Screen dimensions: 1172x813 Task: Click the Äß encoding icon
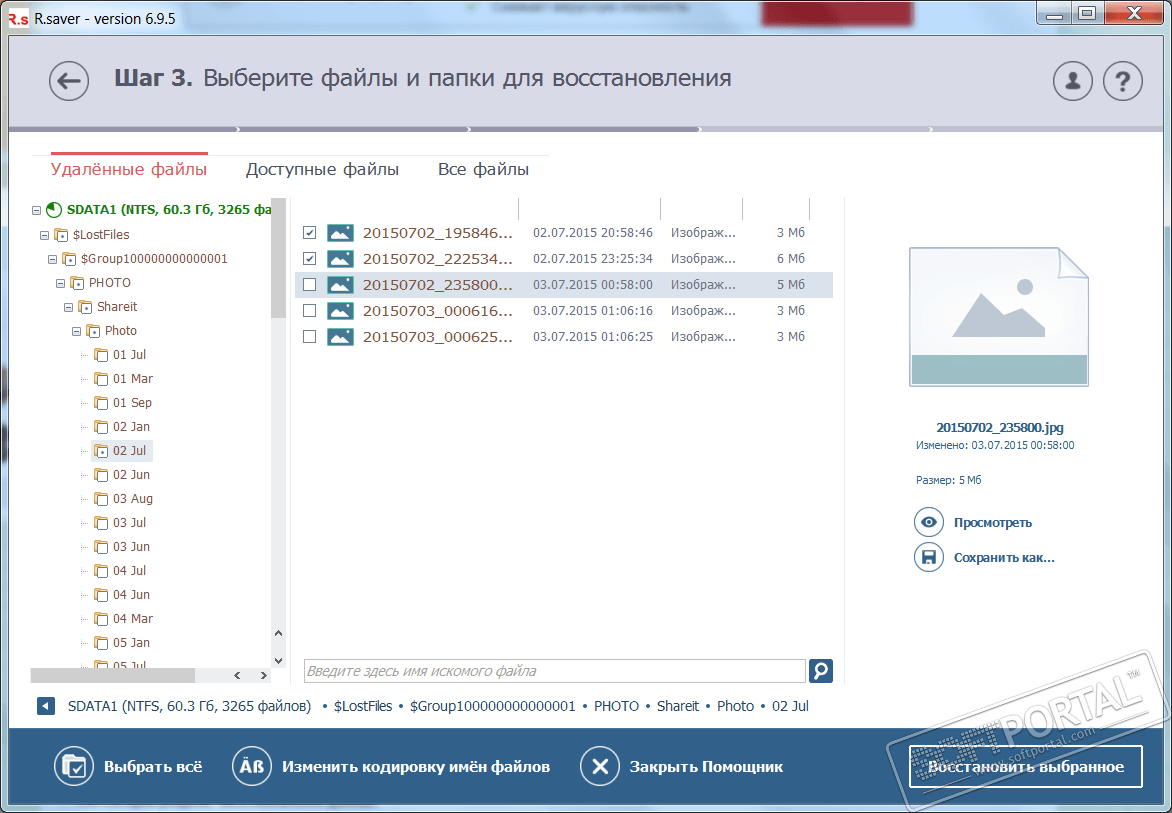click(251, 767)
